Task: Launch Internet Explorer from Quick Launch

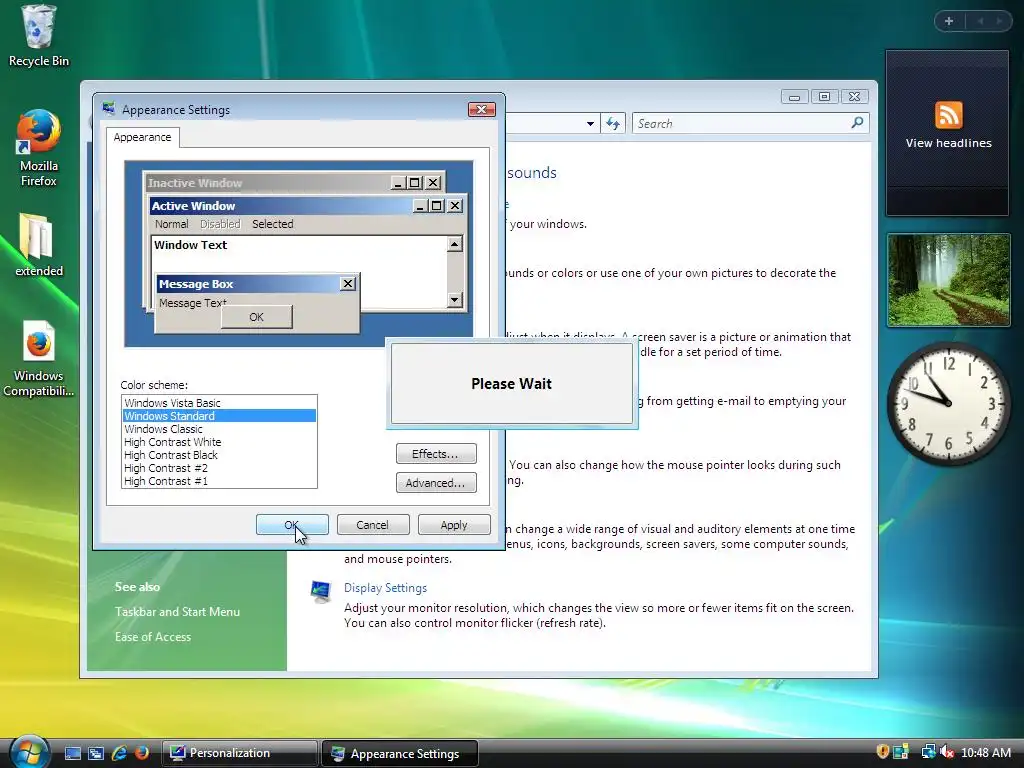Action: click(x=119, y=753)
